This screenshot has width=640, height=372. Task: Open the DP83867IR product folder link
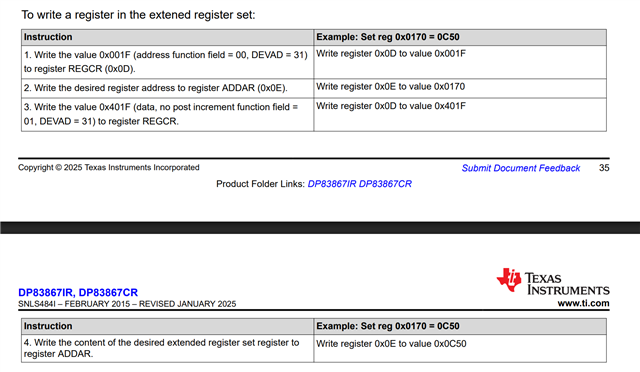332,184
